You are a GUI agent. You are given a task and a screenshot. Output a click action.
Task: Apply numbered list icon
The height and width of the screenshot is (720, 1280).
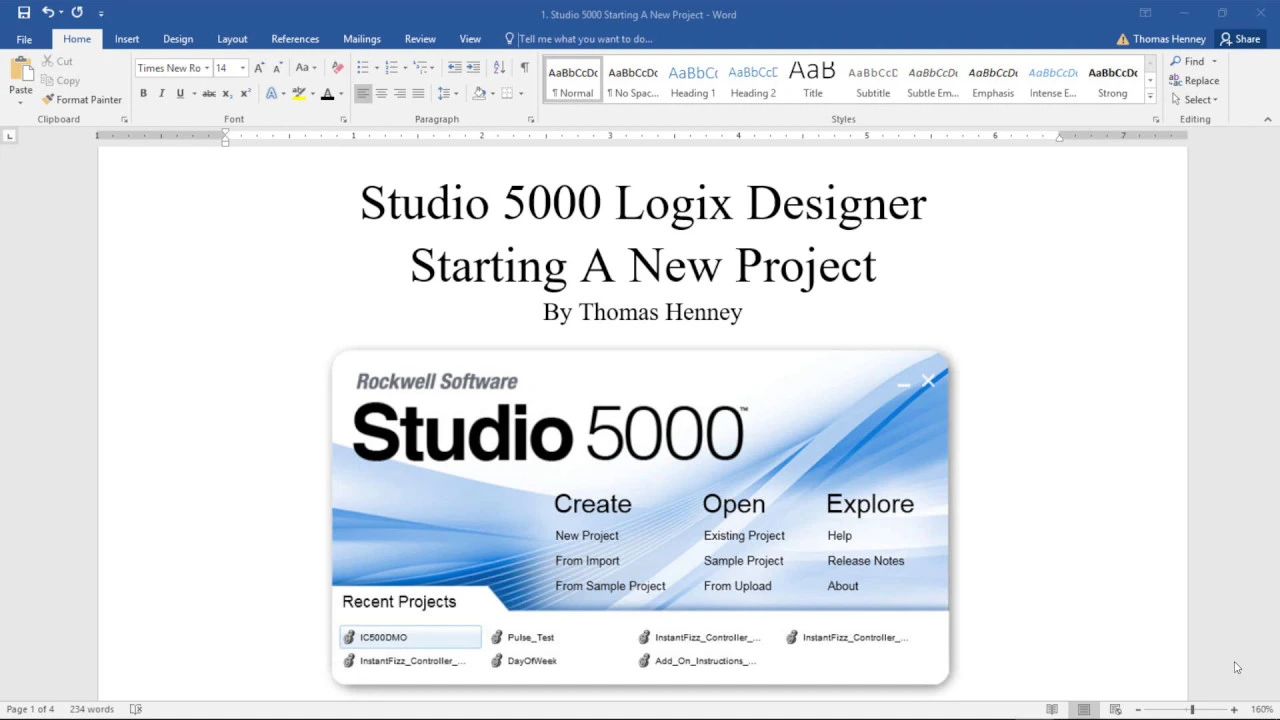[391, 68]
